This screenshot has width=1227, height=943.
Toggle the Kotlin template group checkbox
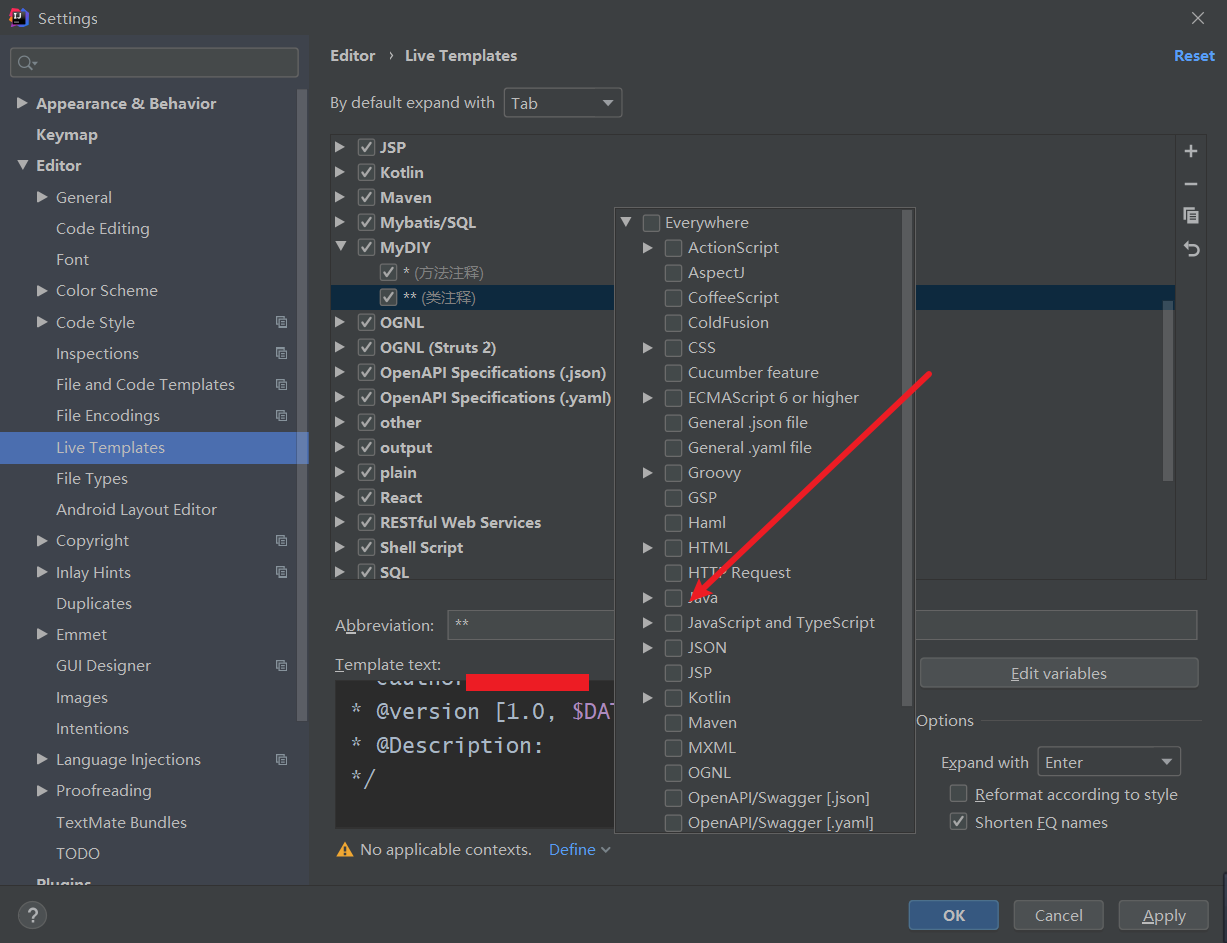click(366, 172)
